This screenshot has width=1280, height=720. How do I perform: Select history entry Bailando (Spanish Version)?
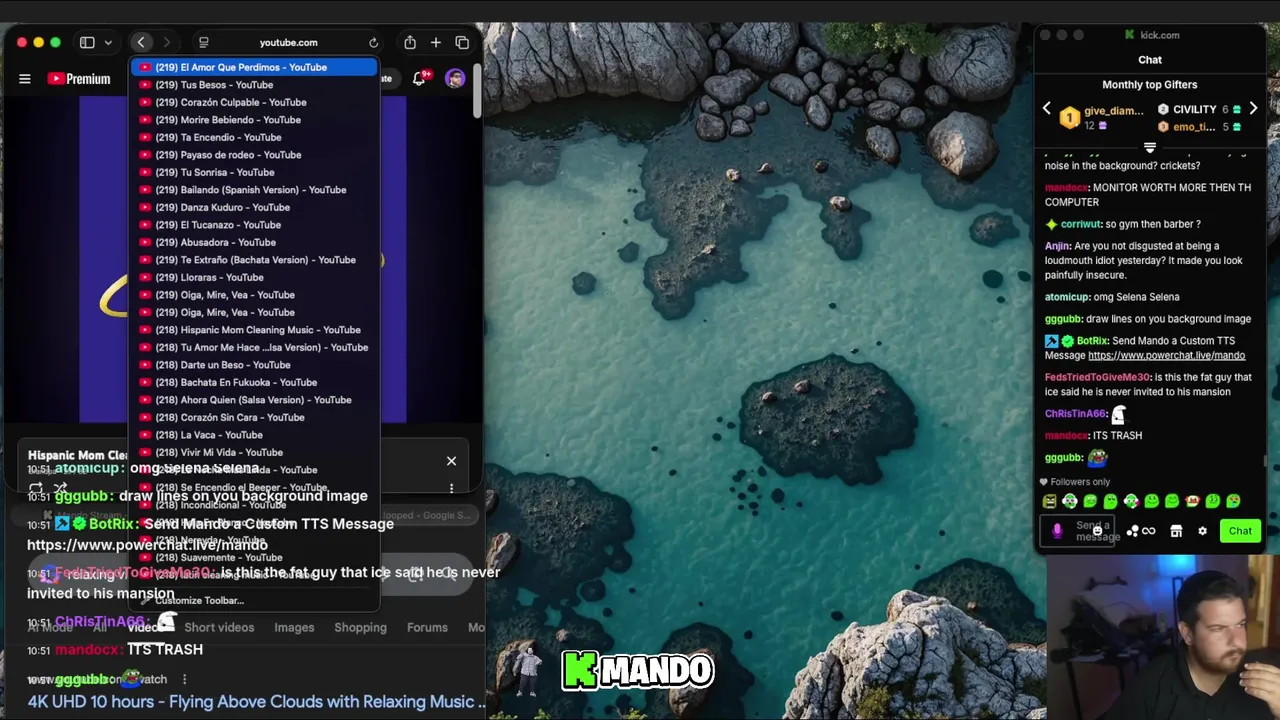point(254,190)
